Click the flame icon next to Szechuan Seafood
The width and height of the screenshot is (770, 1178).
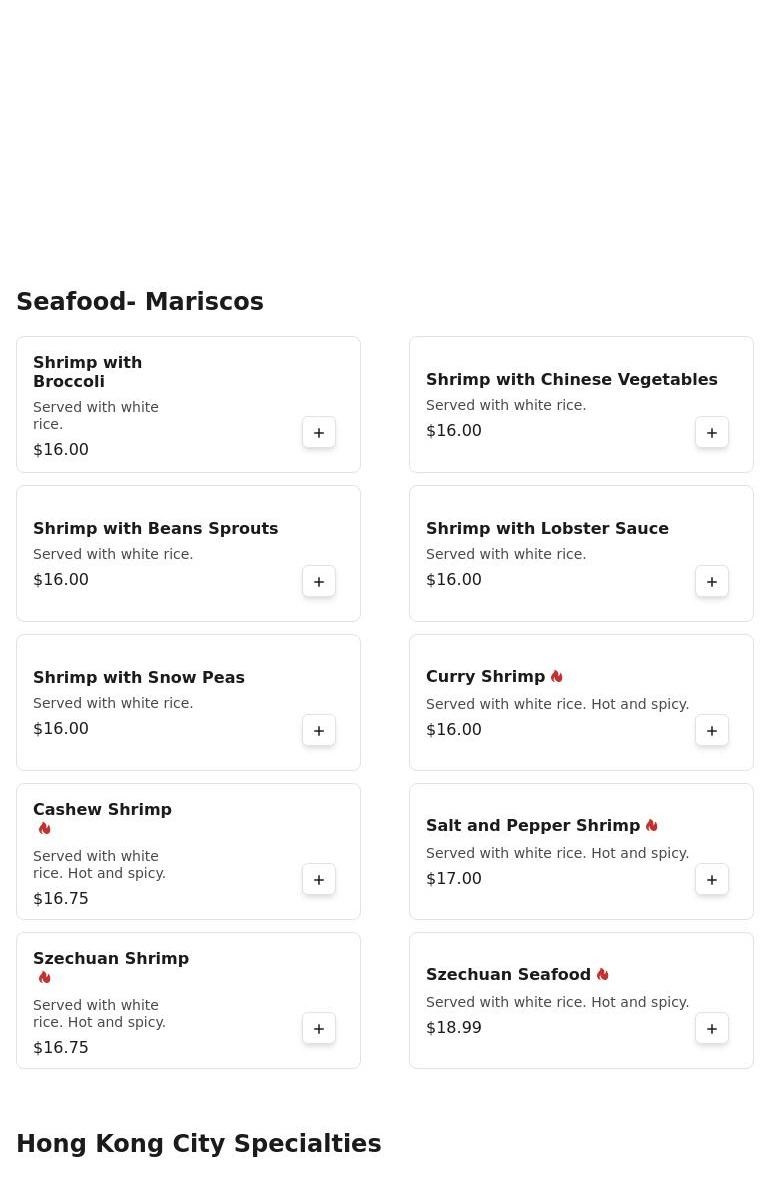pos(603,975)
